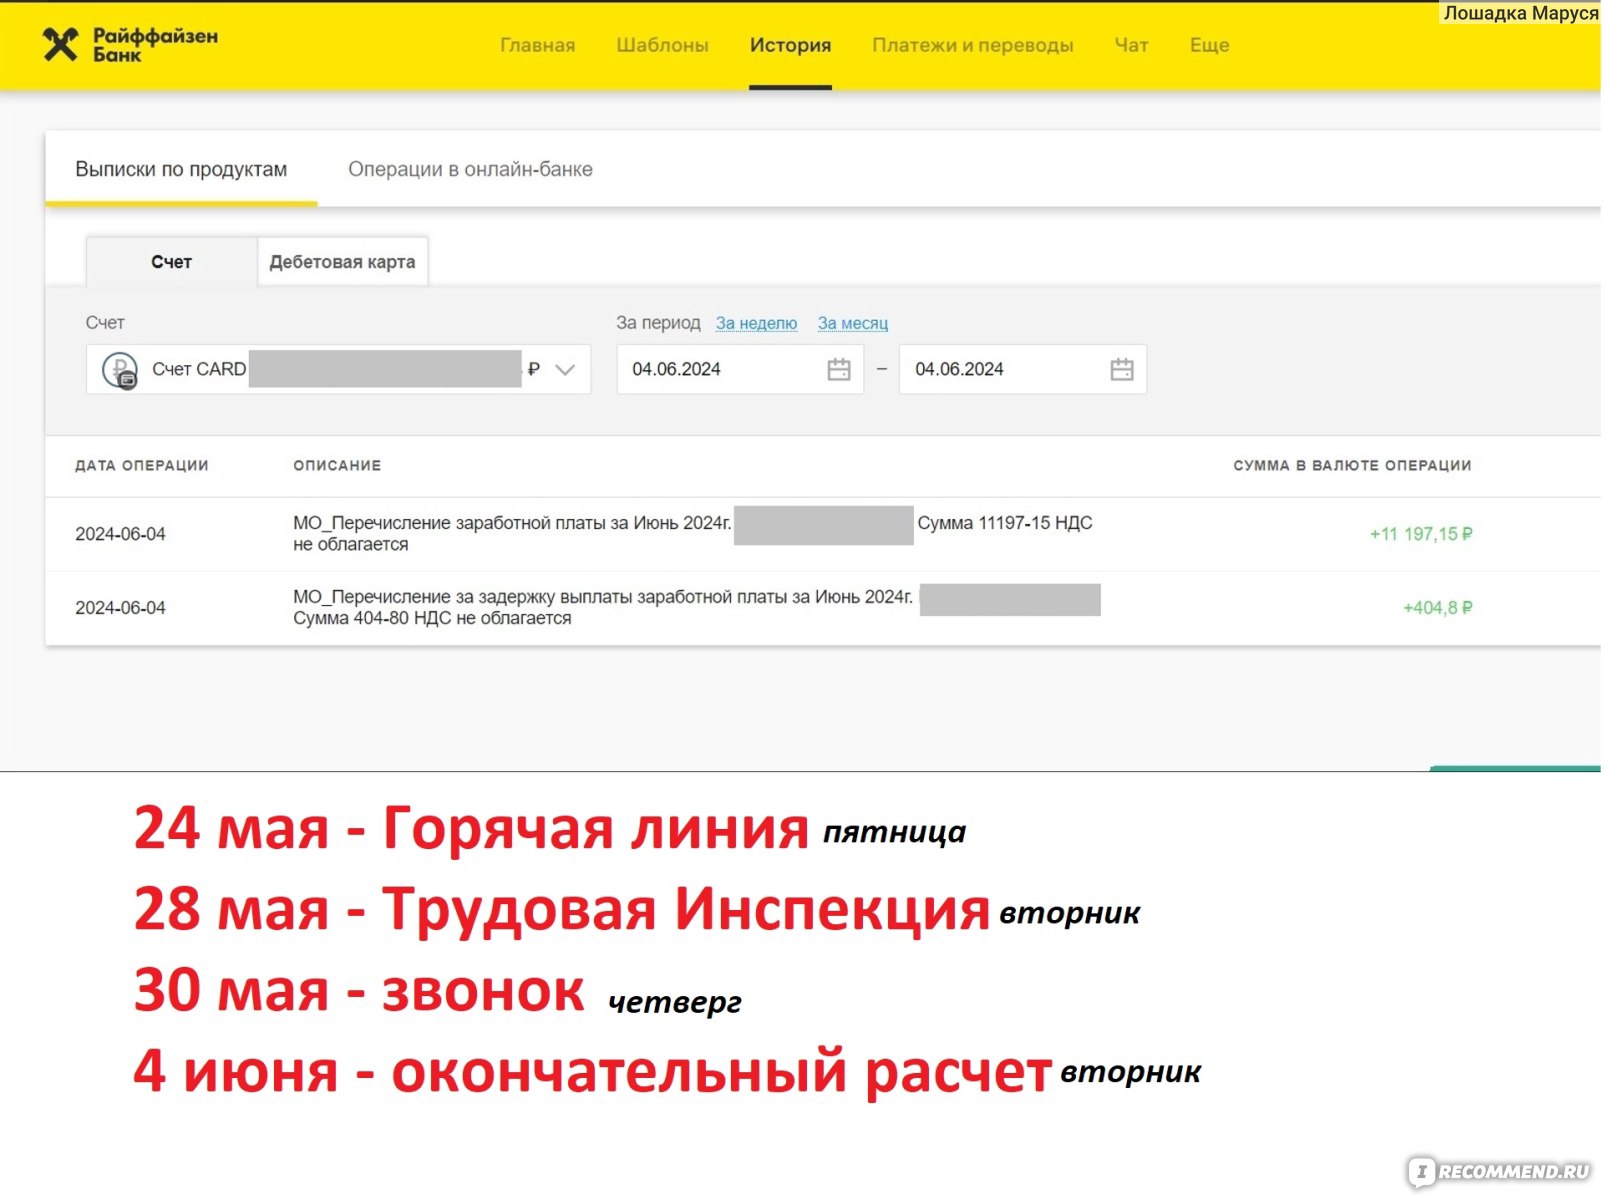This screenshot has height=1200, width=1604.
Task: Click the За период label
Action: pos(658,323)
